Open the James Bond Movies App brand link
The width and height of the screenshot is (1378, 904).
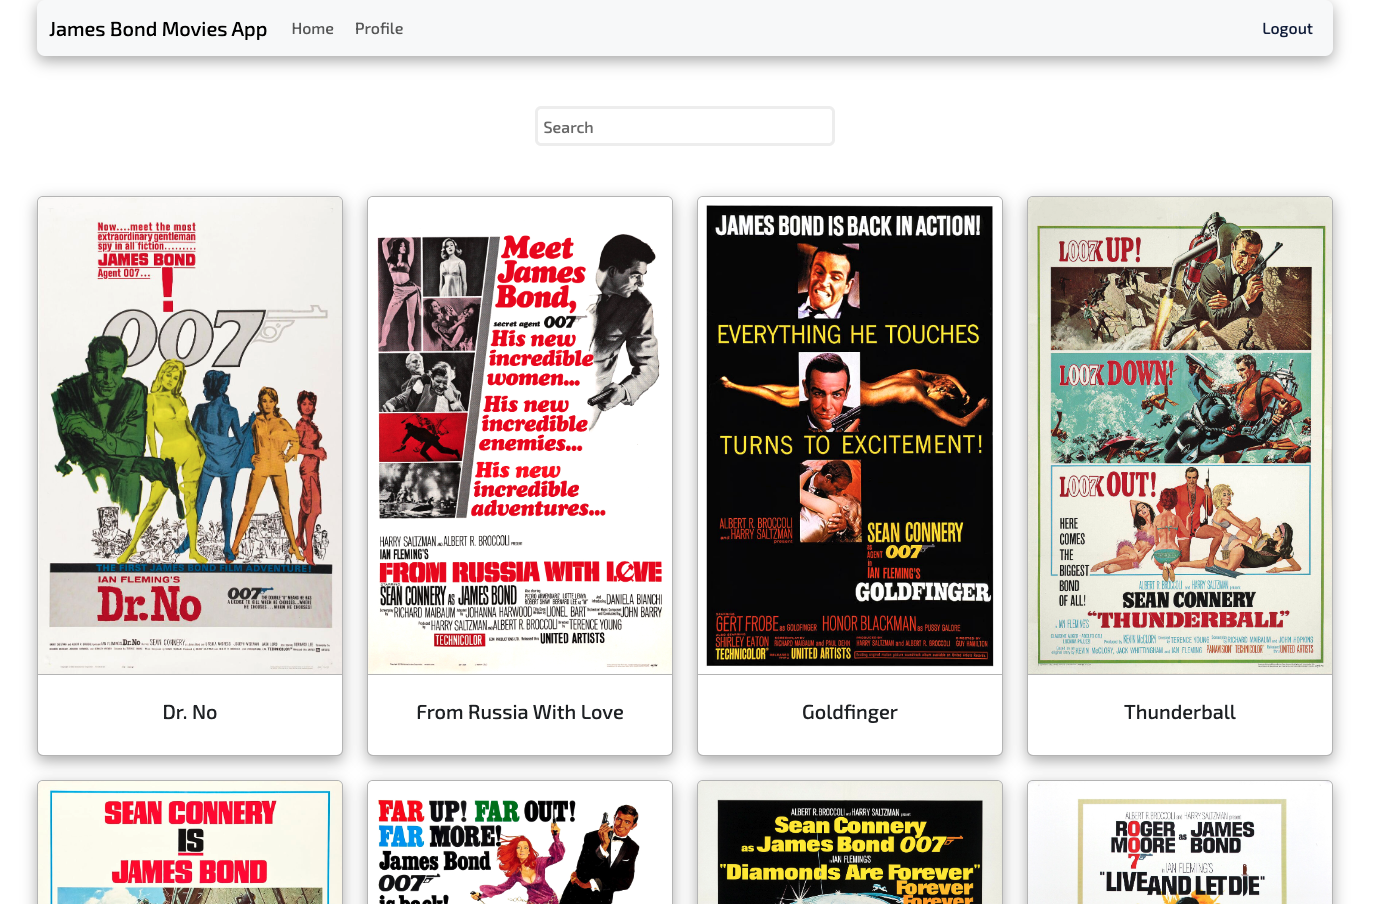click(x=158, y=29)
